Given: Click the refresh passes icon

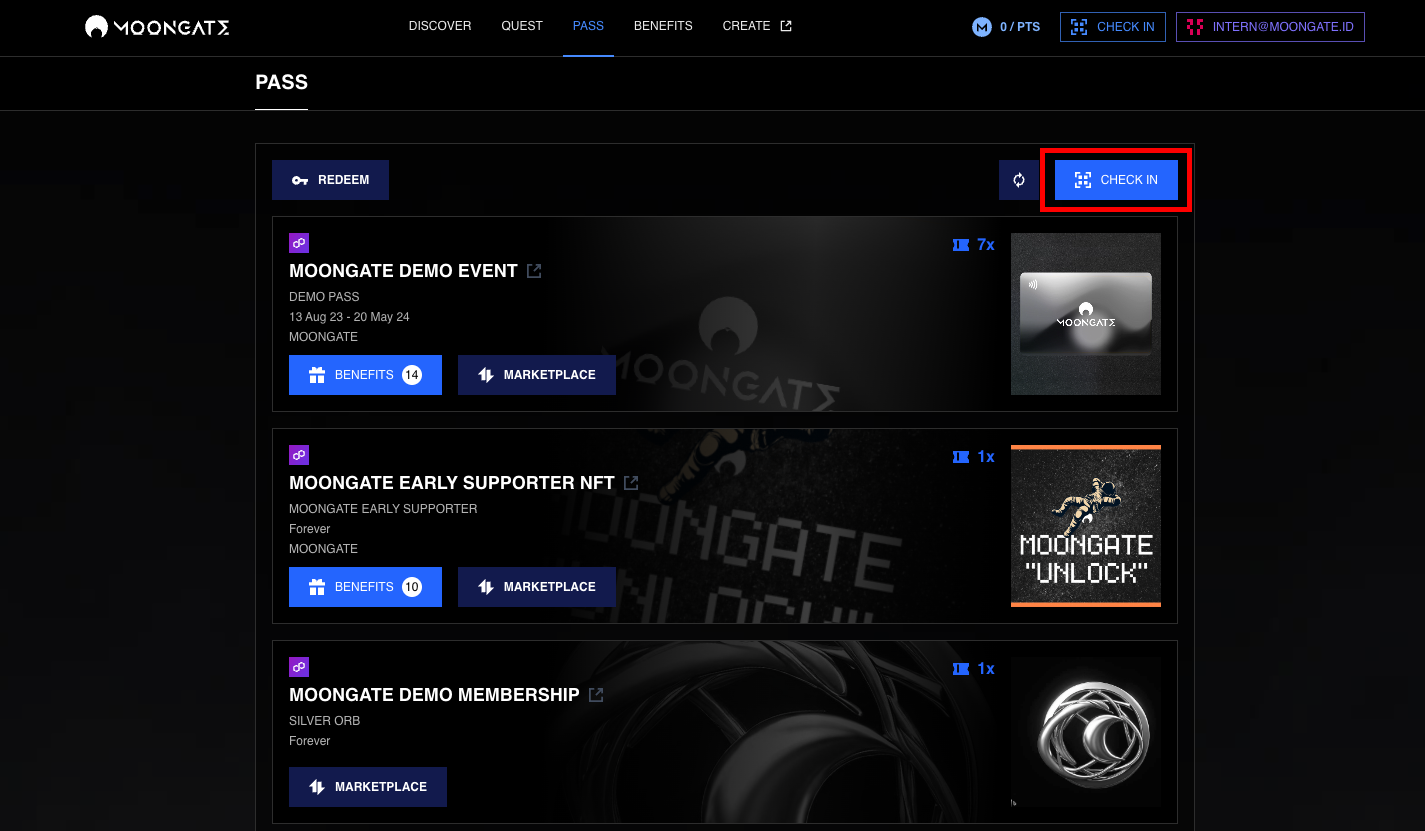Looking at the screenshot, I should tap(1019, 180).
